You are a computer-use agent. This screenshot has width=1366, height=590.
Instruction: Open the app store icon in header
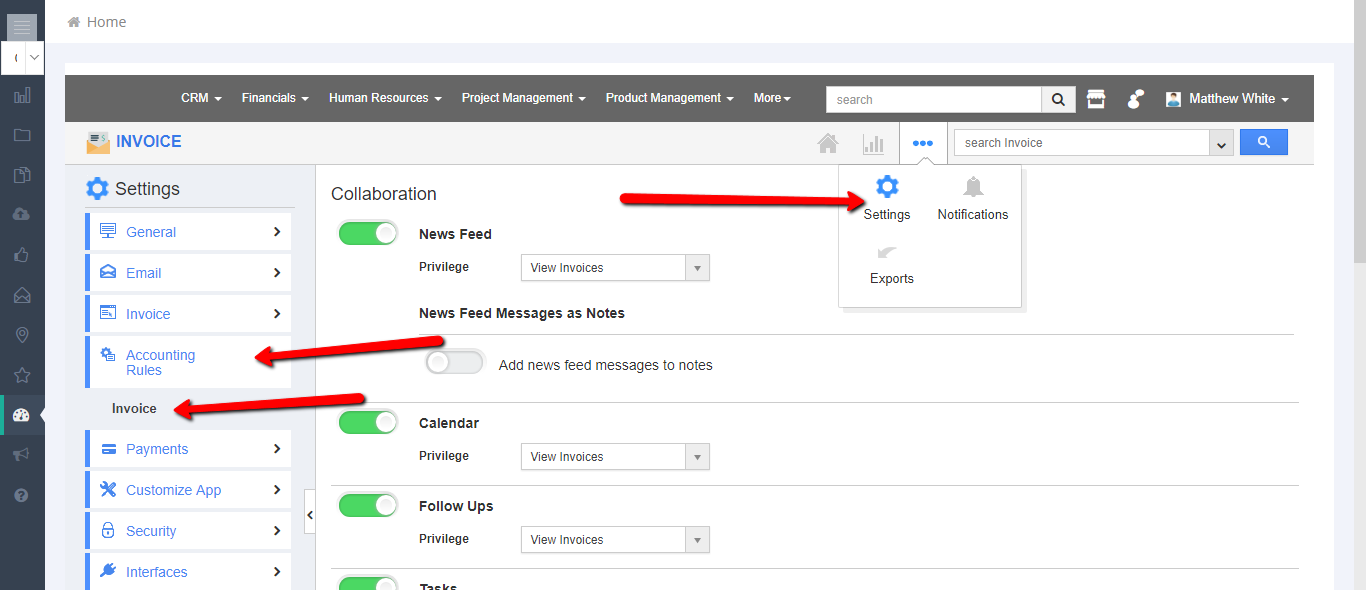point(1096,99)
